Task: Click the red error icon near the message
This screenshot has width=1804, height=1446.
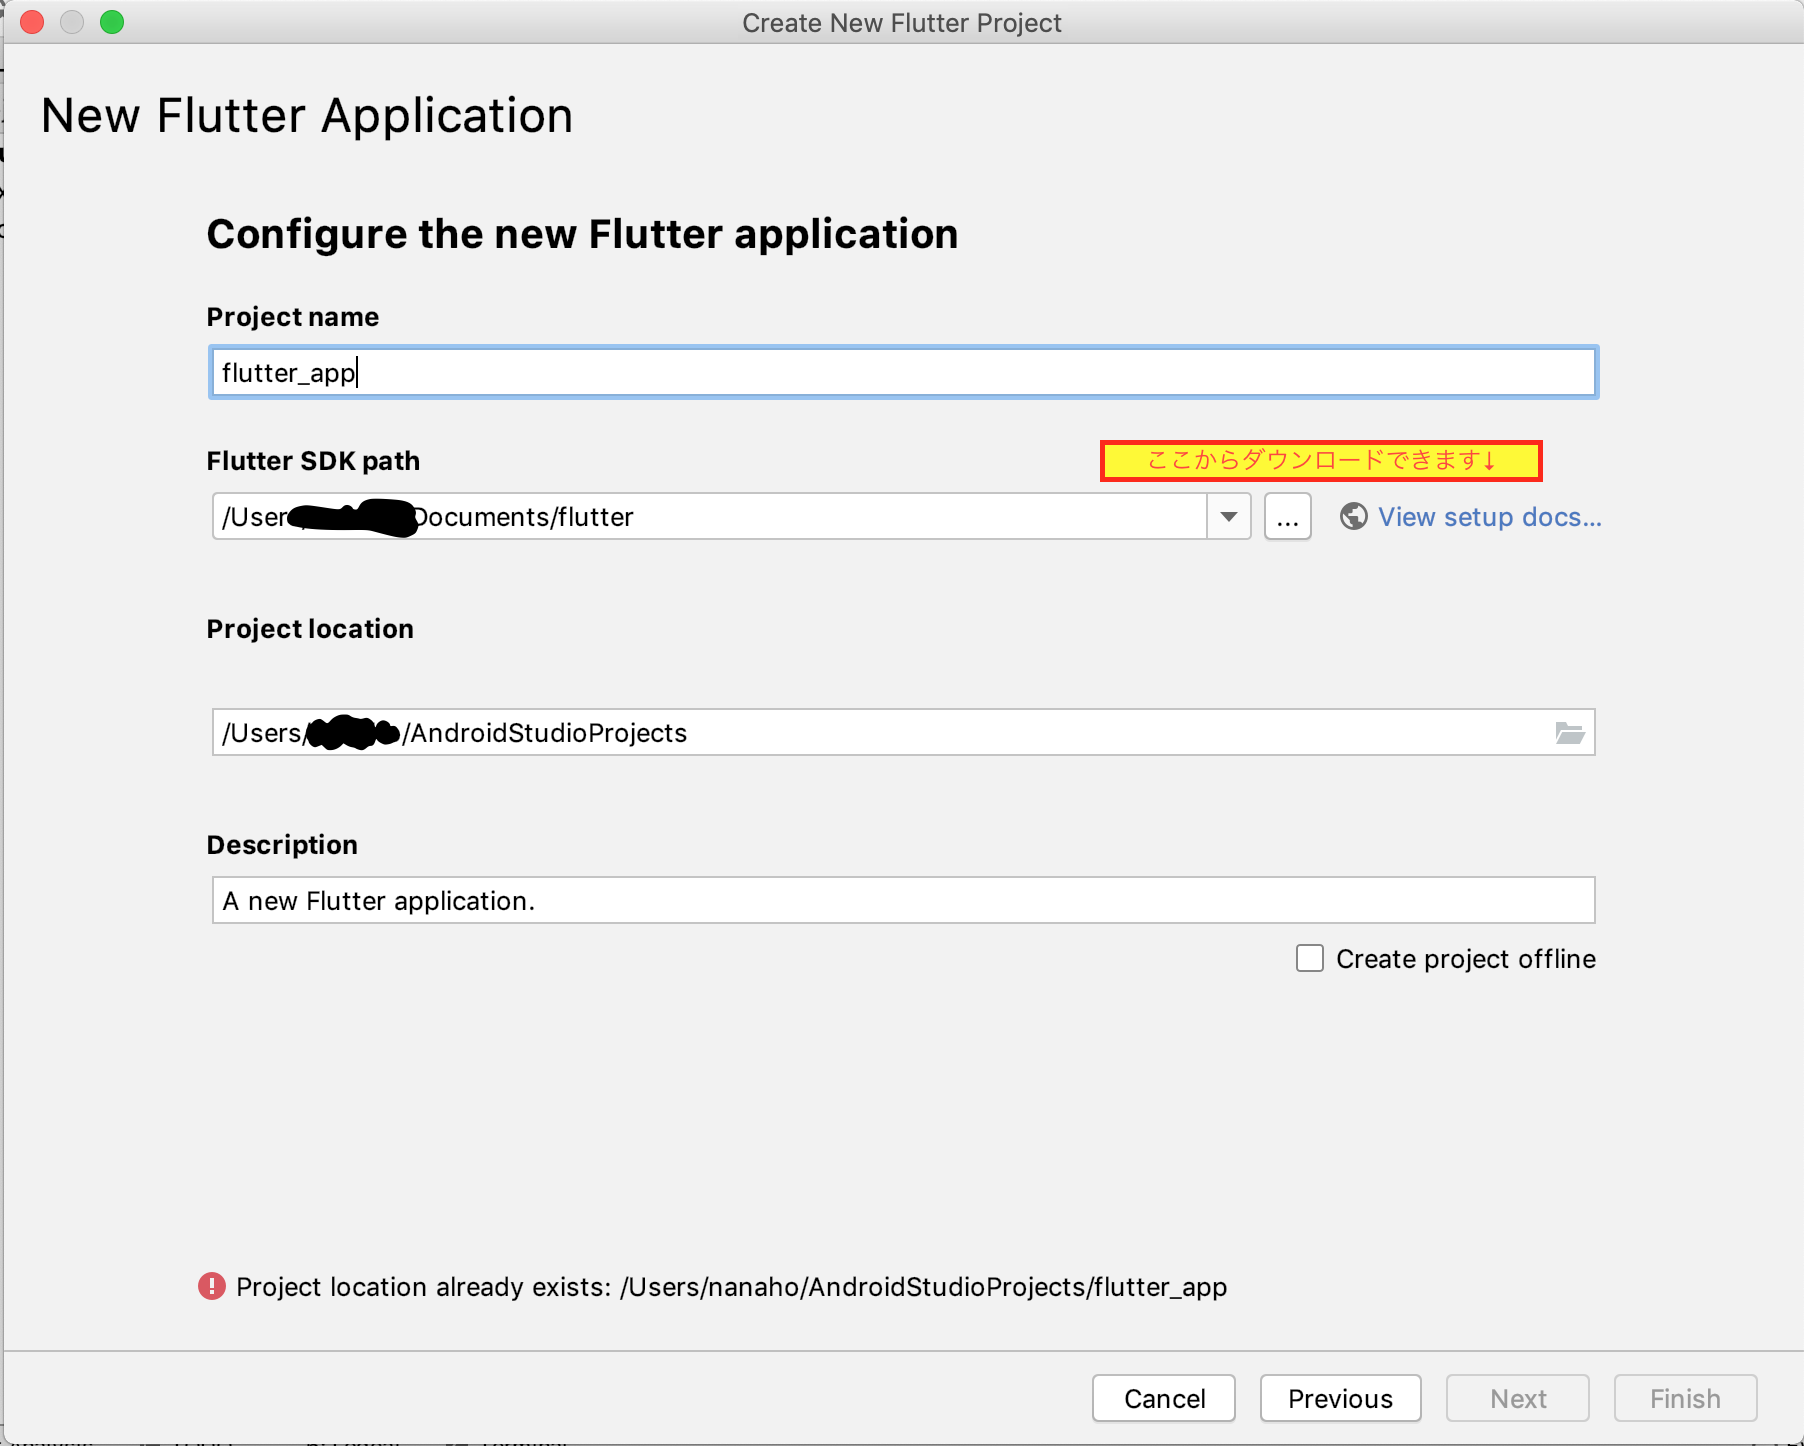Action: (x=212, y=1286)
